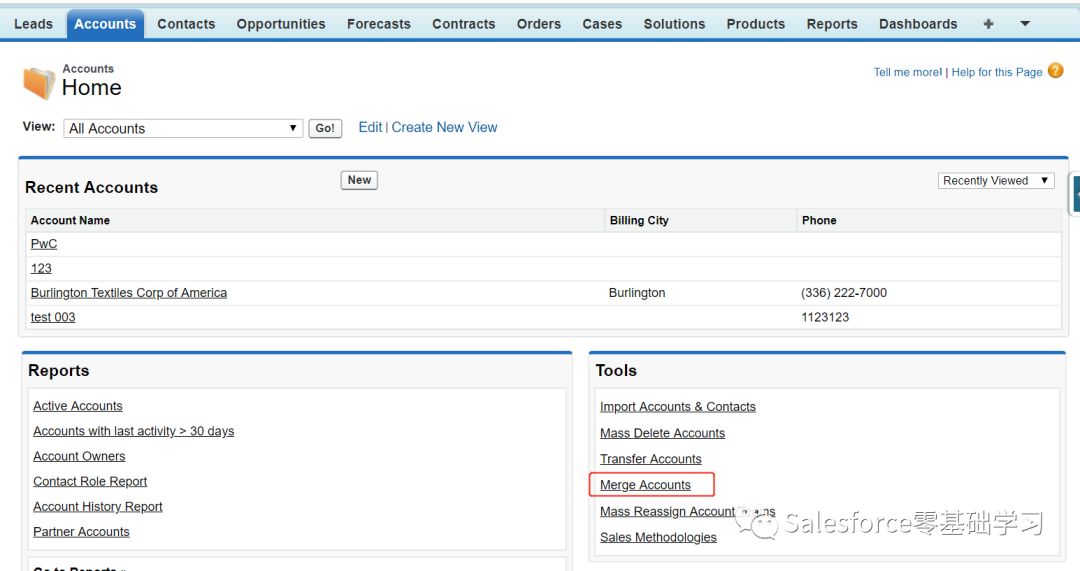
Task: Click the Tell me more! link
Action: (908, 72)
